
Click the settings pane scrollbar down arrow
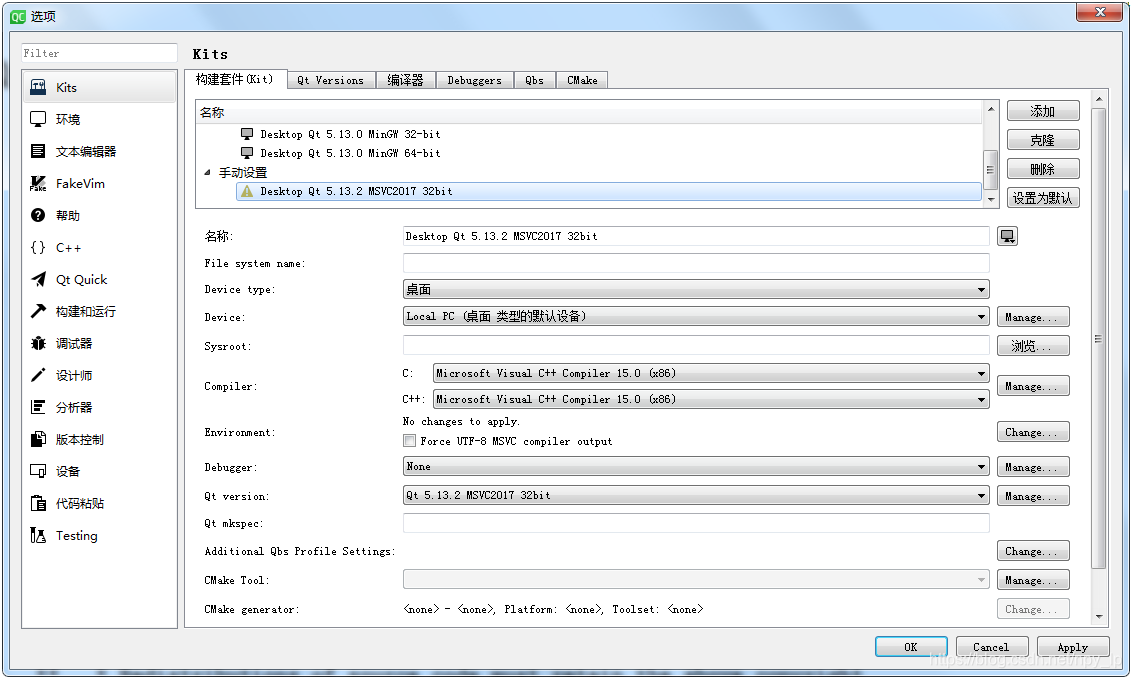1099,617
